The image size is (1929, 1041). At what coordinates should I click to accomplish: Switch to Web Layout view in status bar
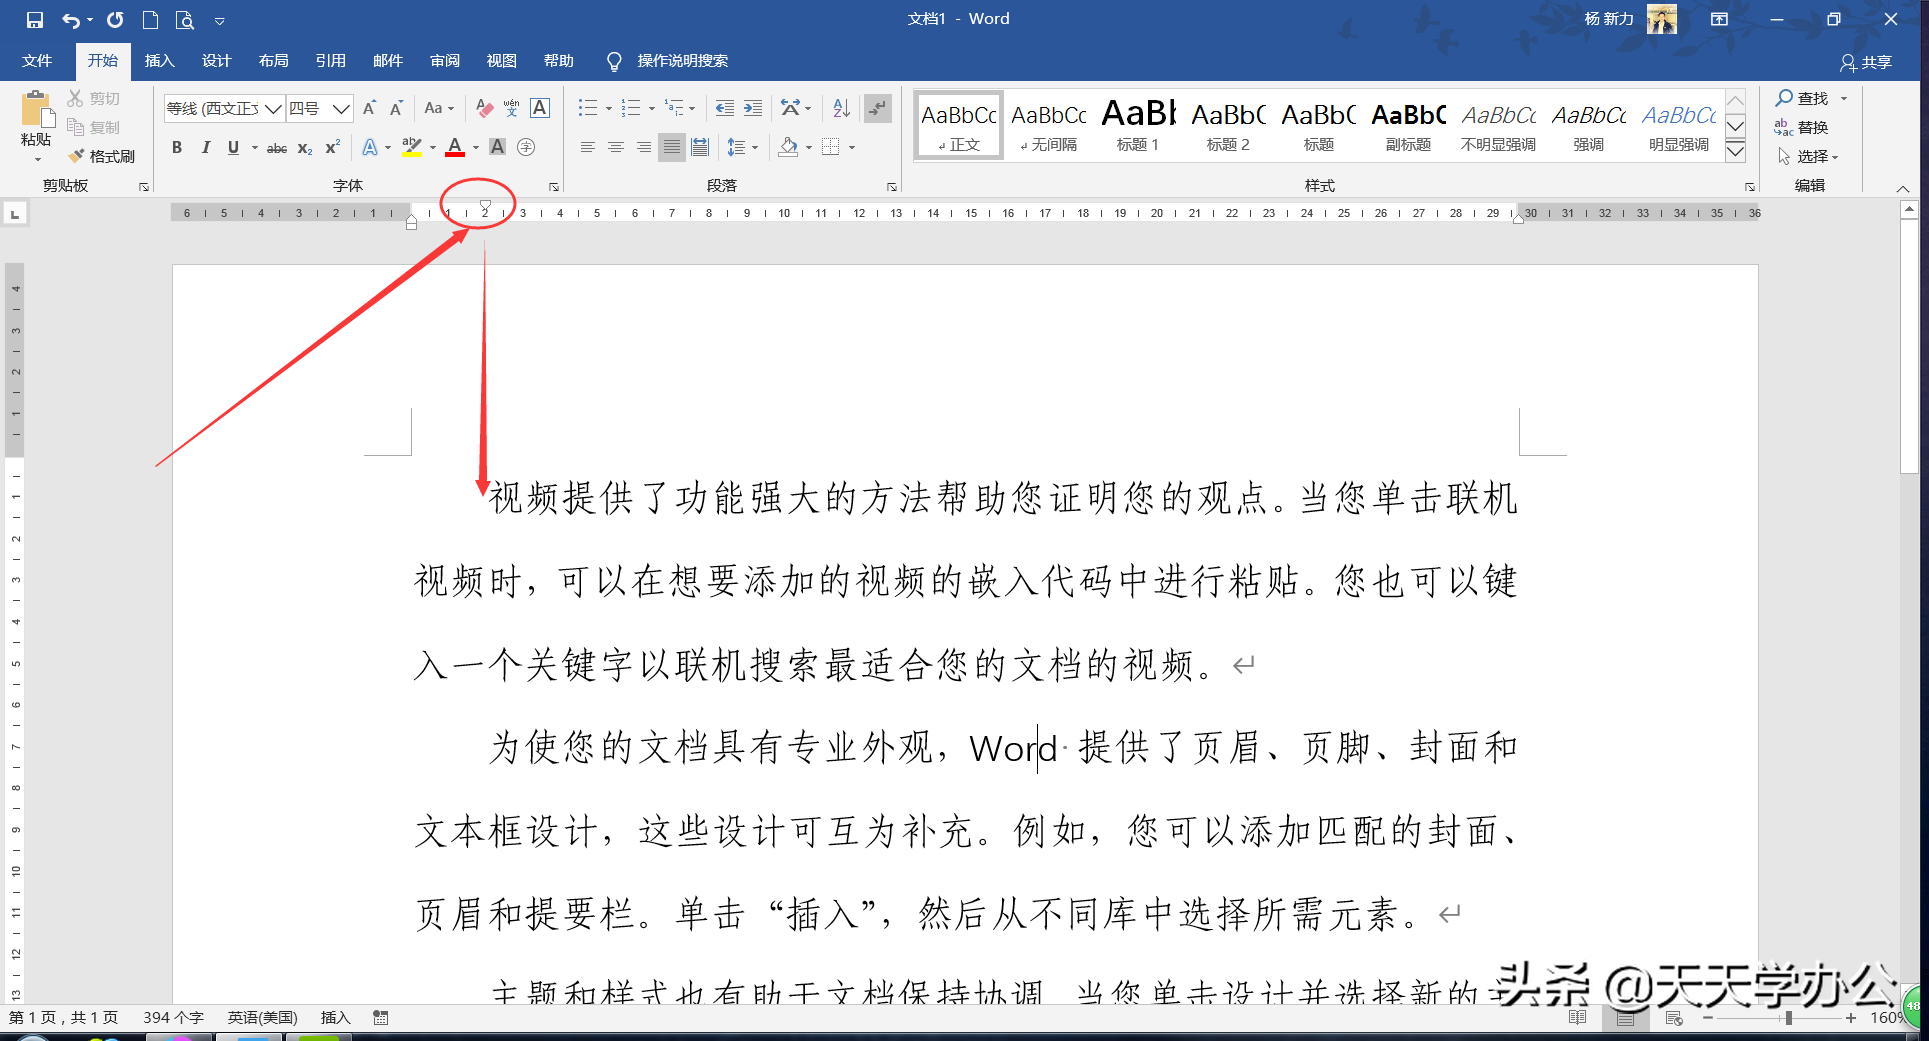tap(1674, 1018)
